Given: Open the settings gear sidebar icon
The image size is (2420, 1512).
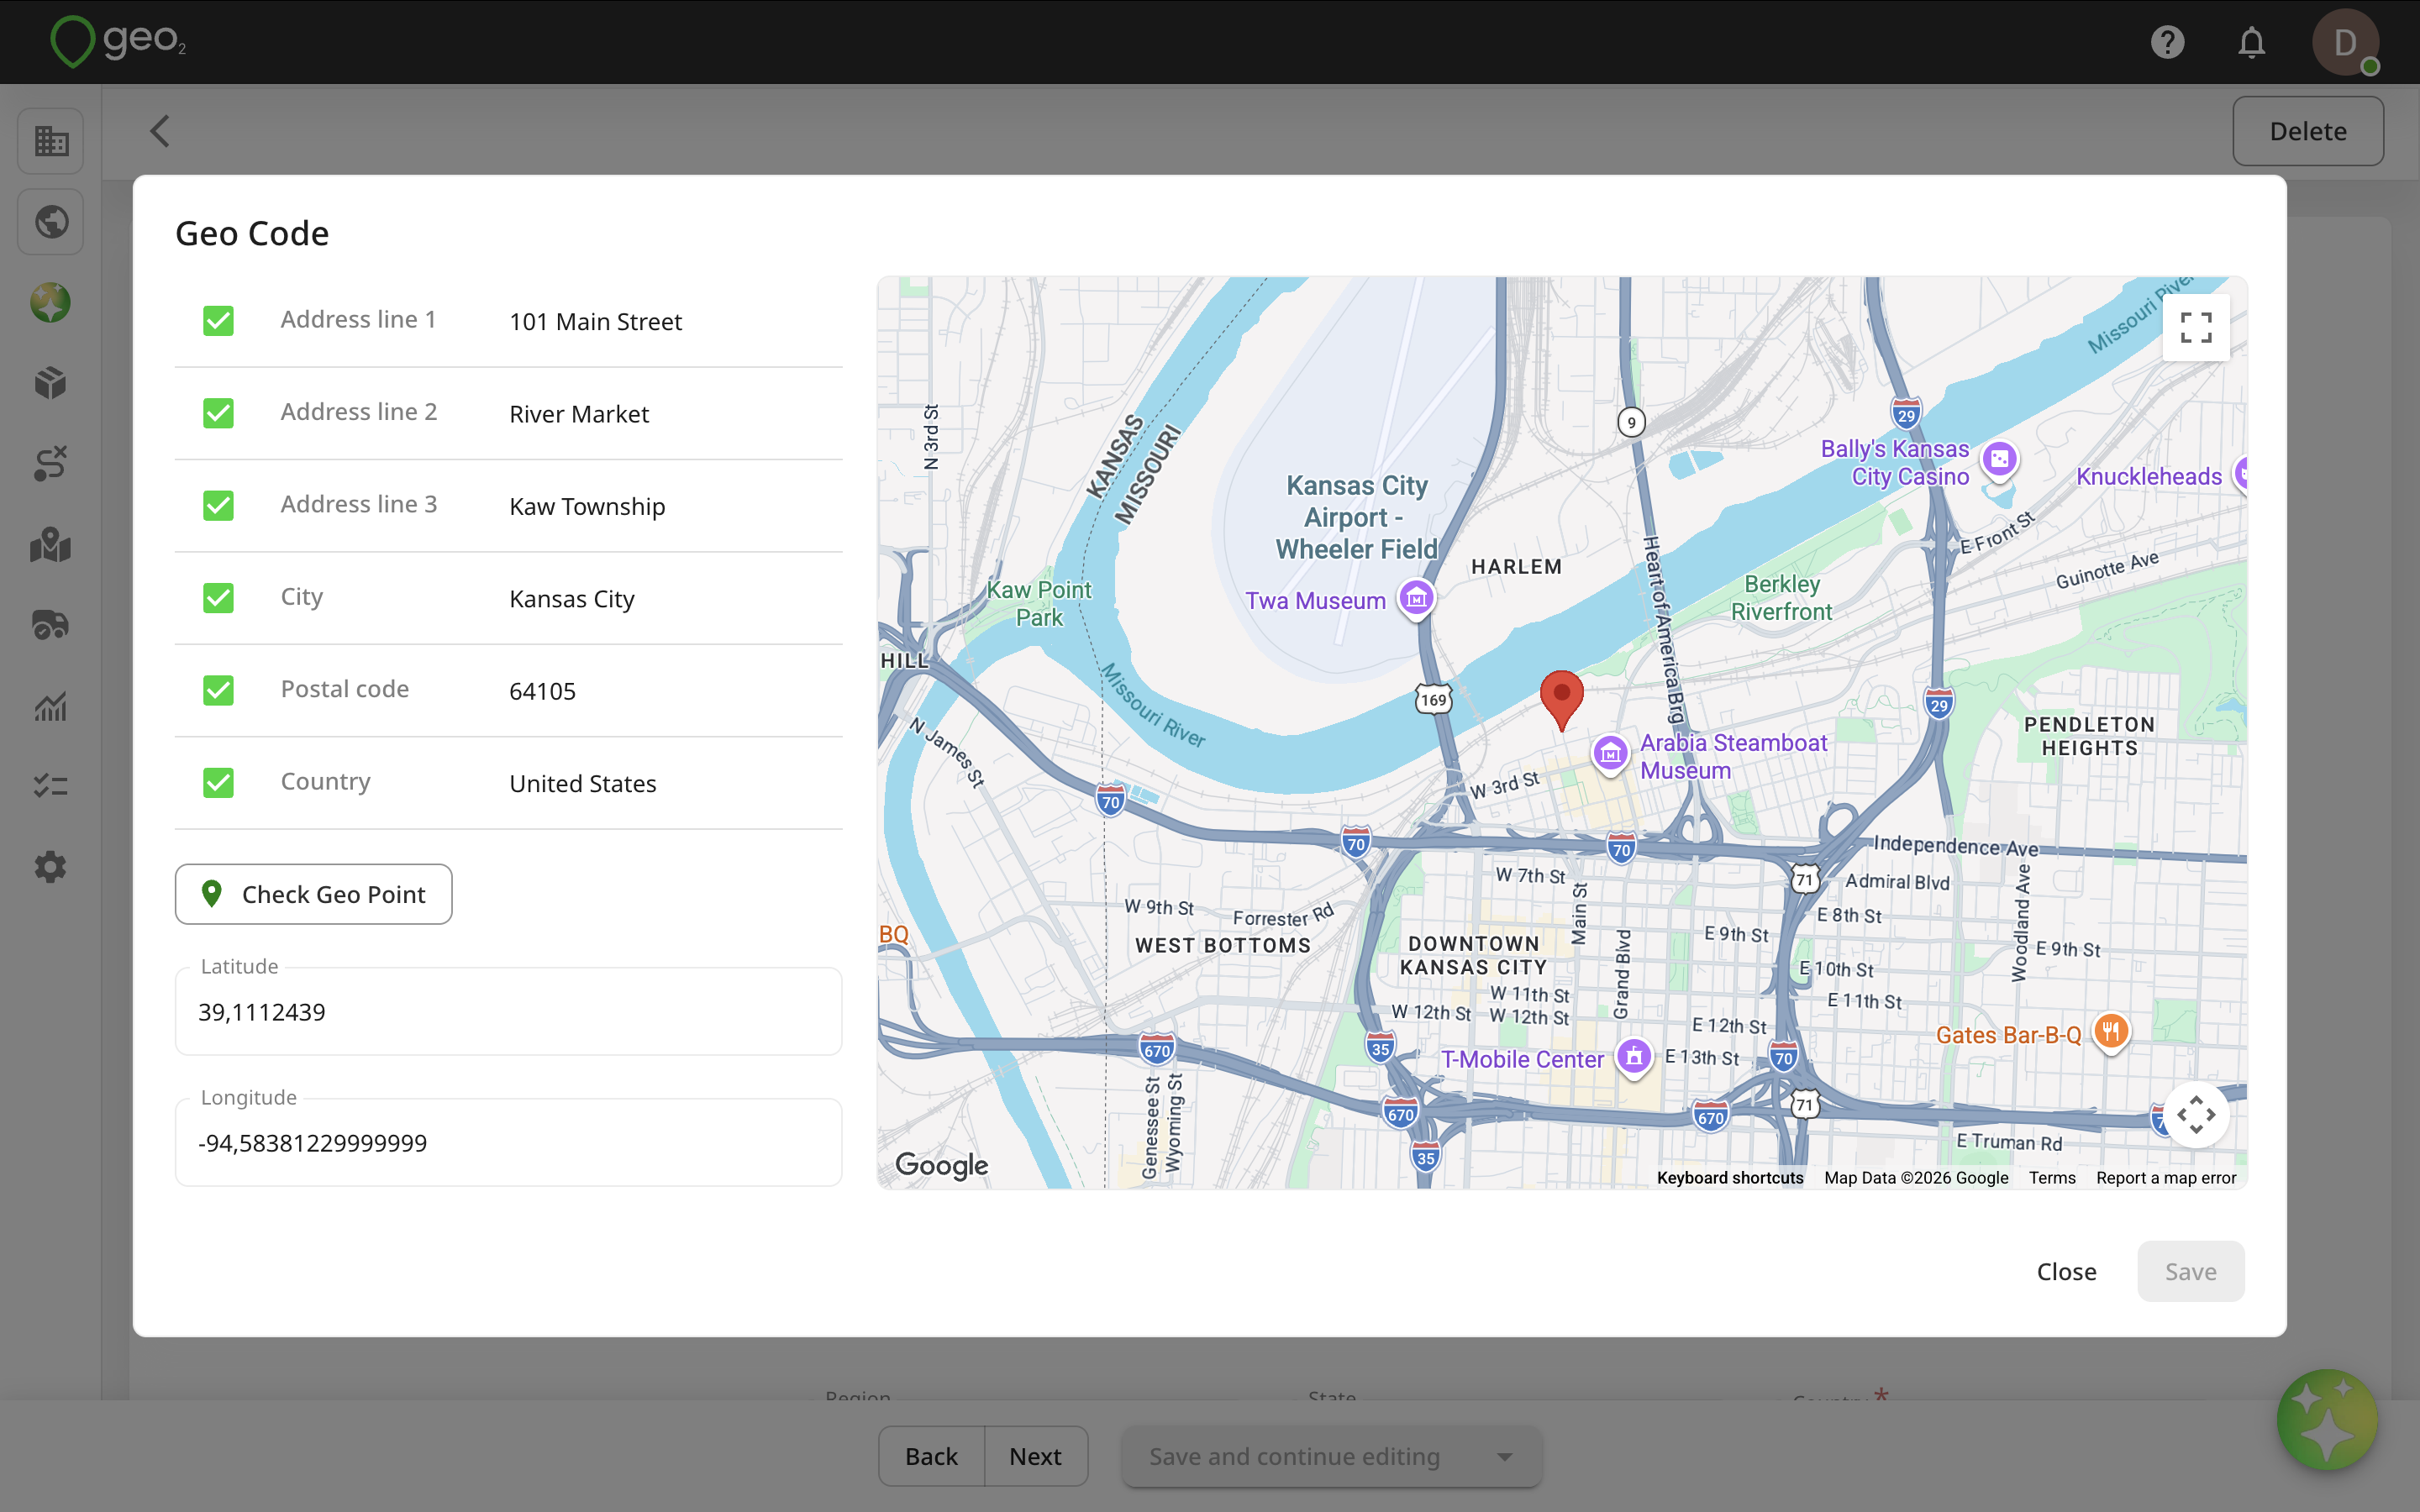Looking at the screenshot, I should [x=51, y=867].
